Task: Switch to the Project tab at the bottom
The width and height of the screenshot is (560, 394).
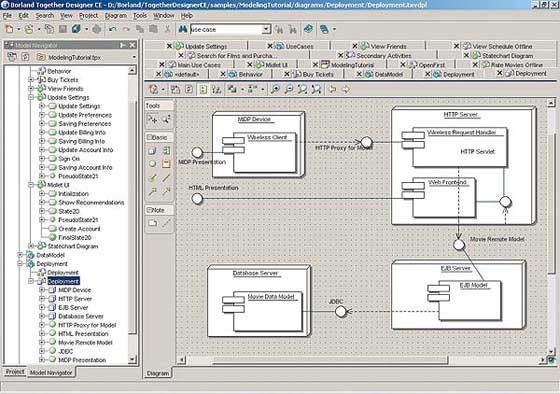Action: (x=15, y=372)
